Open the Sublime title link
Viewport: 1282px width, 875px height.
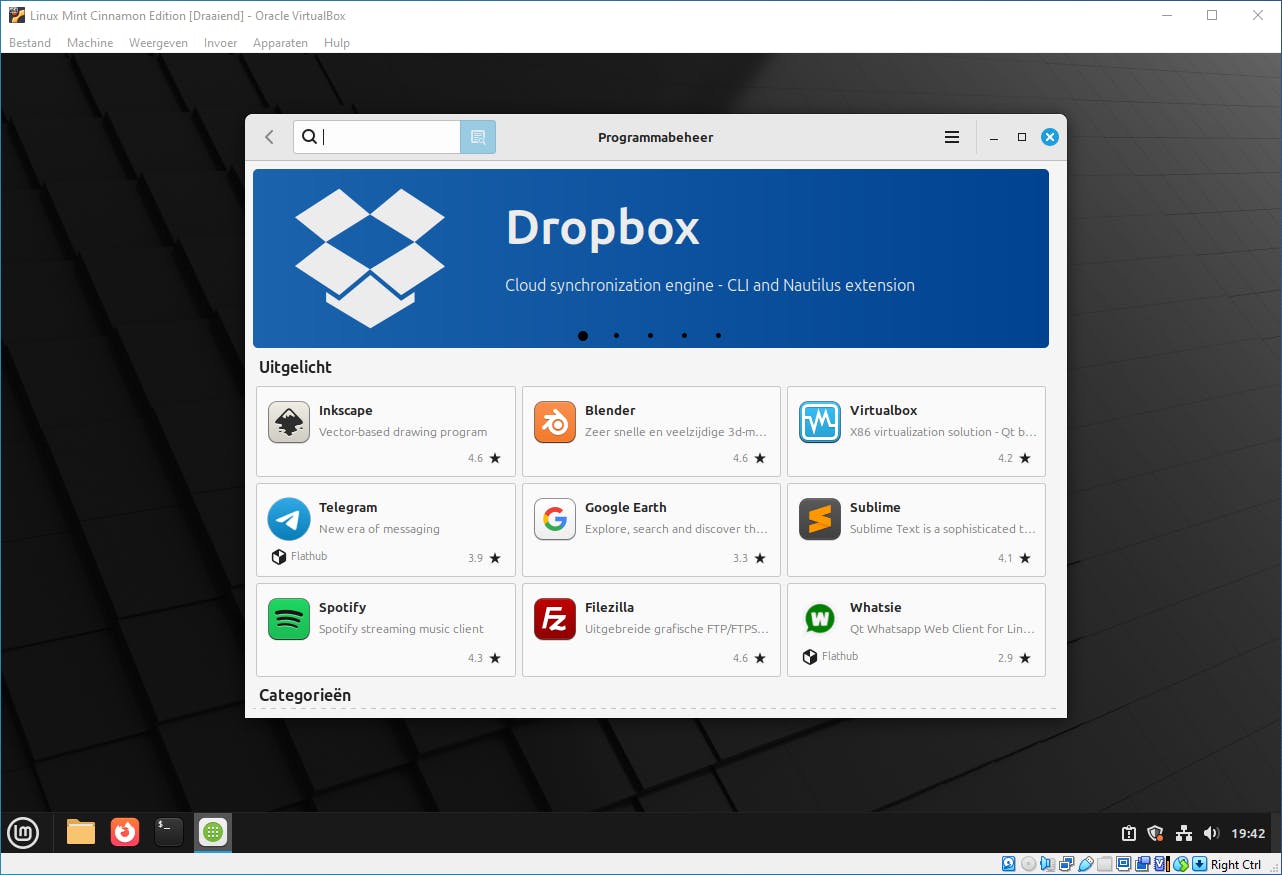coord(875,508)
